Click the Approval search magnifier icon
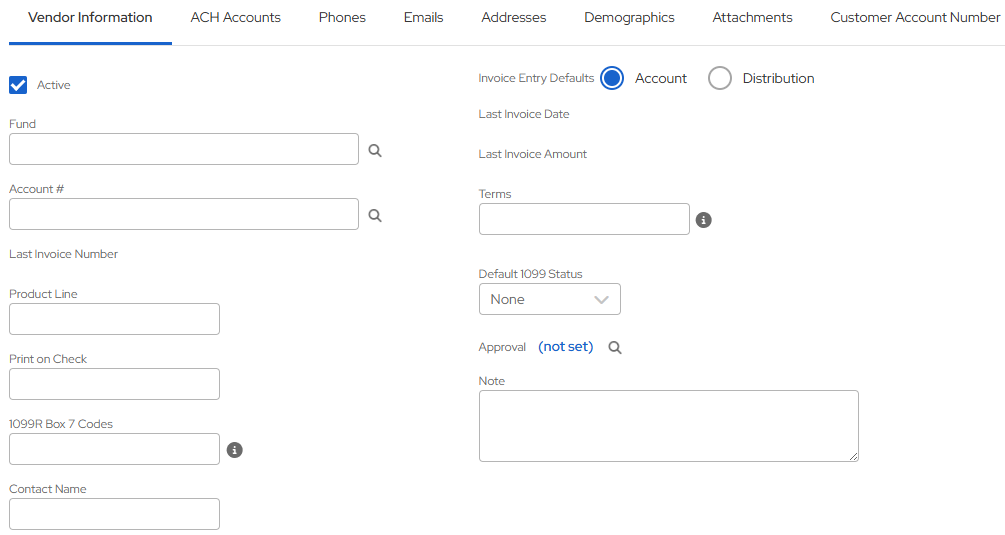The width and height of the screenshot is (1005, 535). 615,348
